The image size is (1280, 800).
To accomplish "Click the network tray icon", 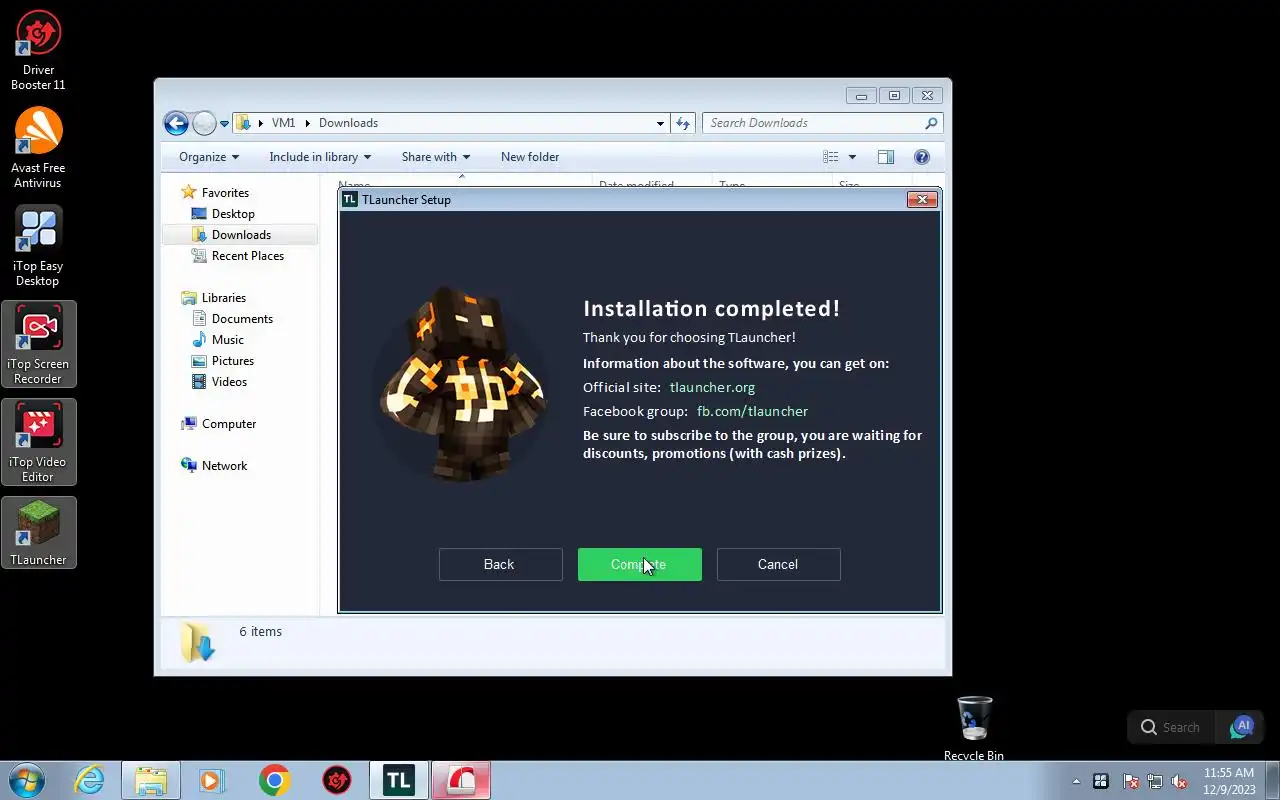I will tap(1155, 781).
